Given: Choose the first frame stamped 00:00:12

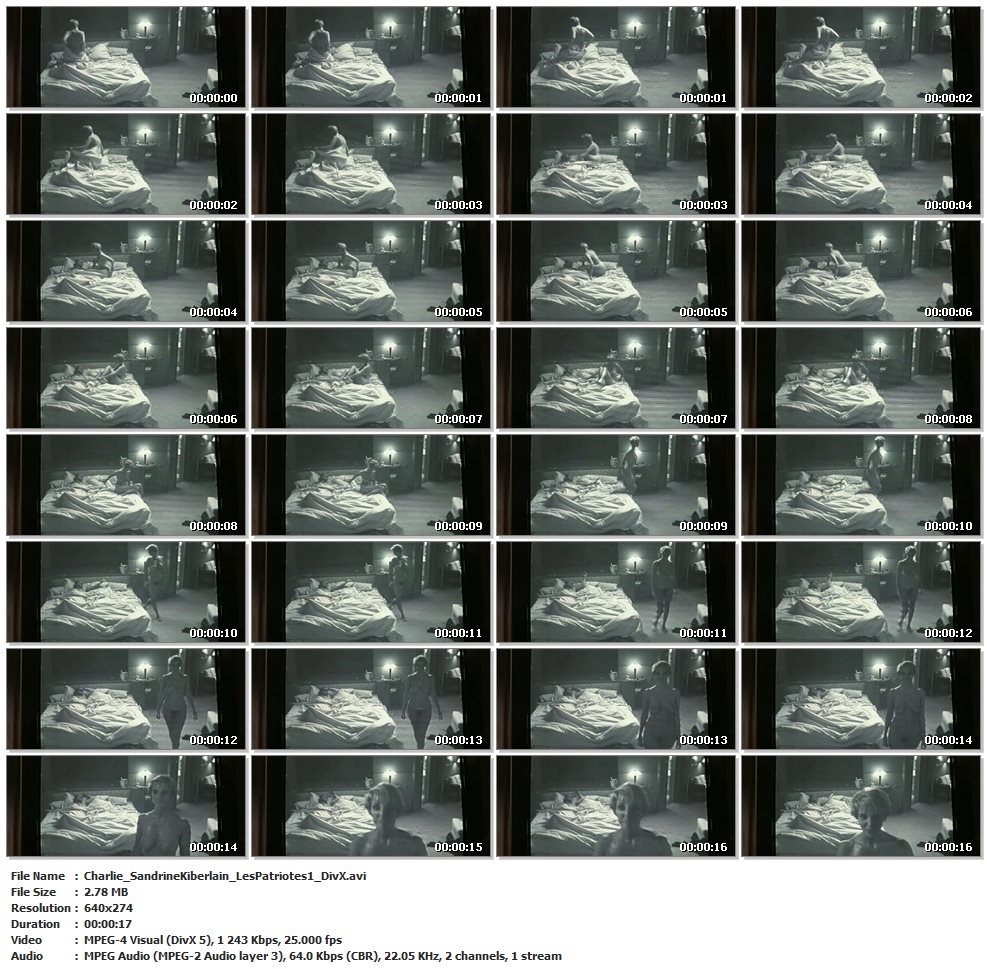Looking at the screenshot, I should coord(861,592).
